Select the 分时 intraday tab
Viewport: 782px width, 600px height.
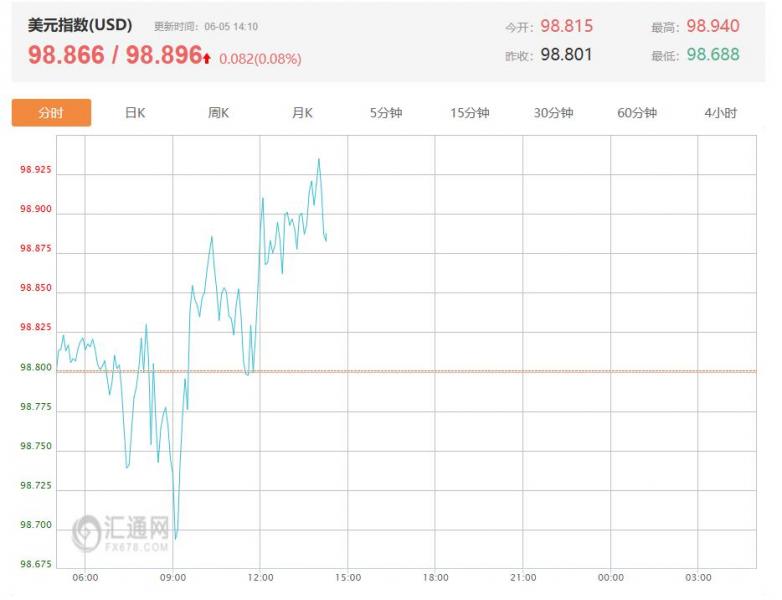[51, 113]
